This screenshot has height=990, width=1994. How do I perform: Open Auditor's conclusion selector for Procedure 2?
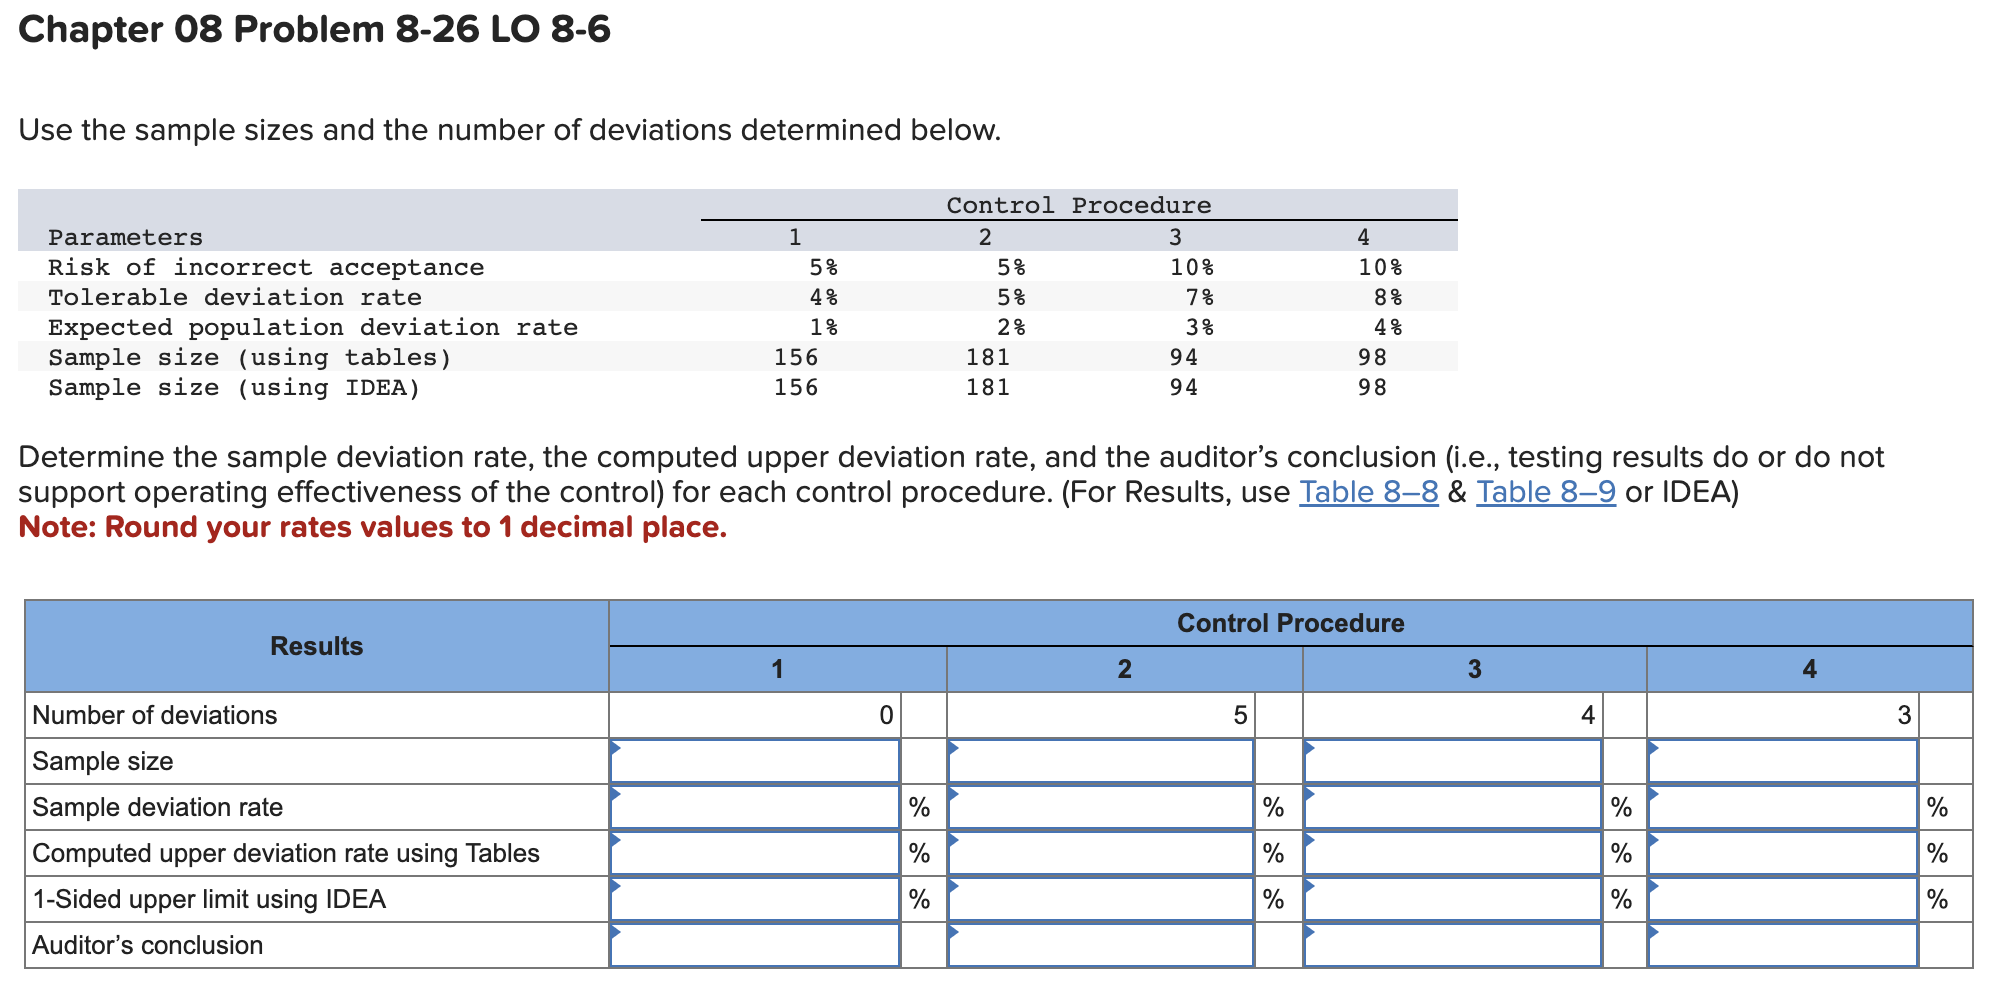coord(1100,944)
